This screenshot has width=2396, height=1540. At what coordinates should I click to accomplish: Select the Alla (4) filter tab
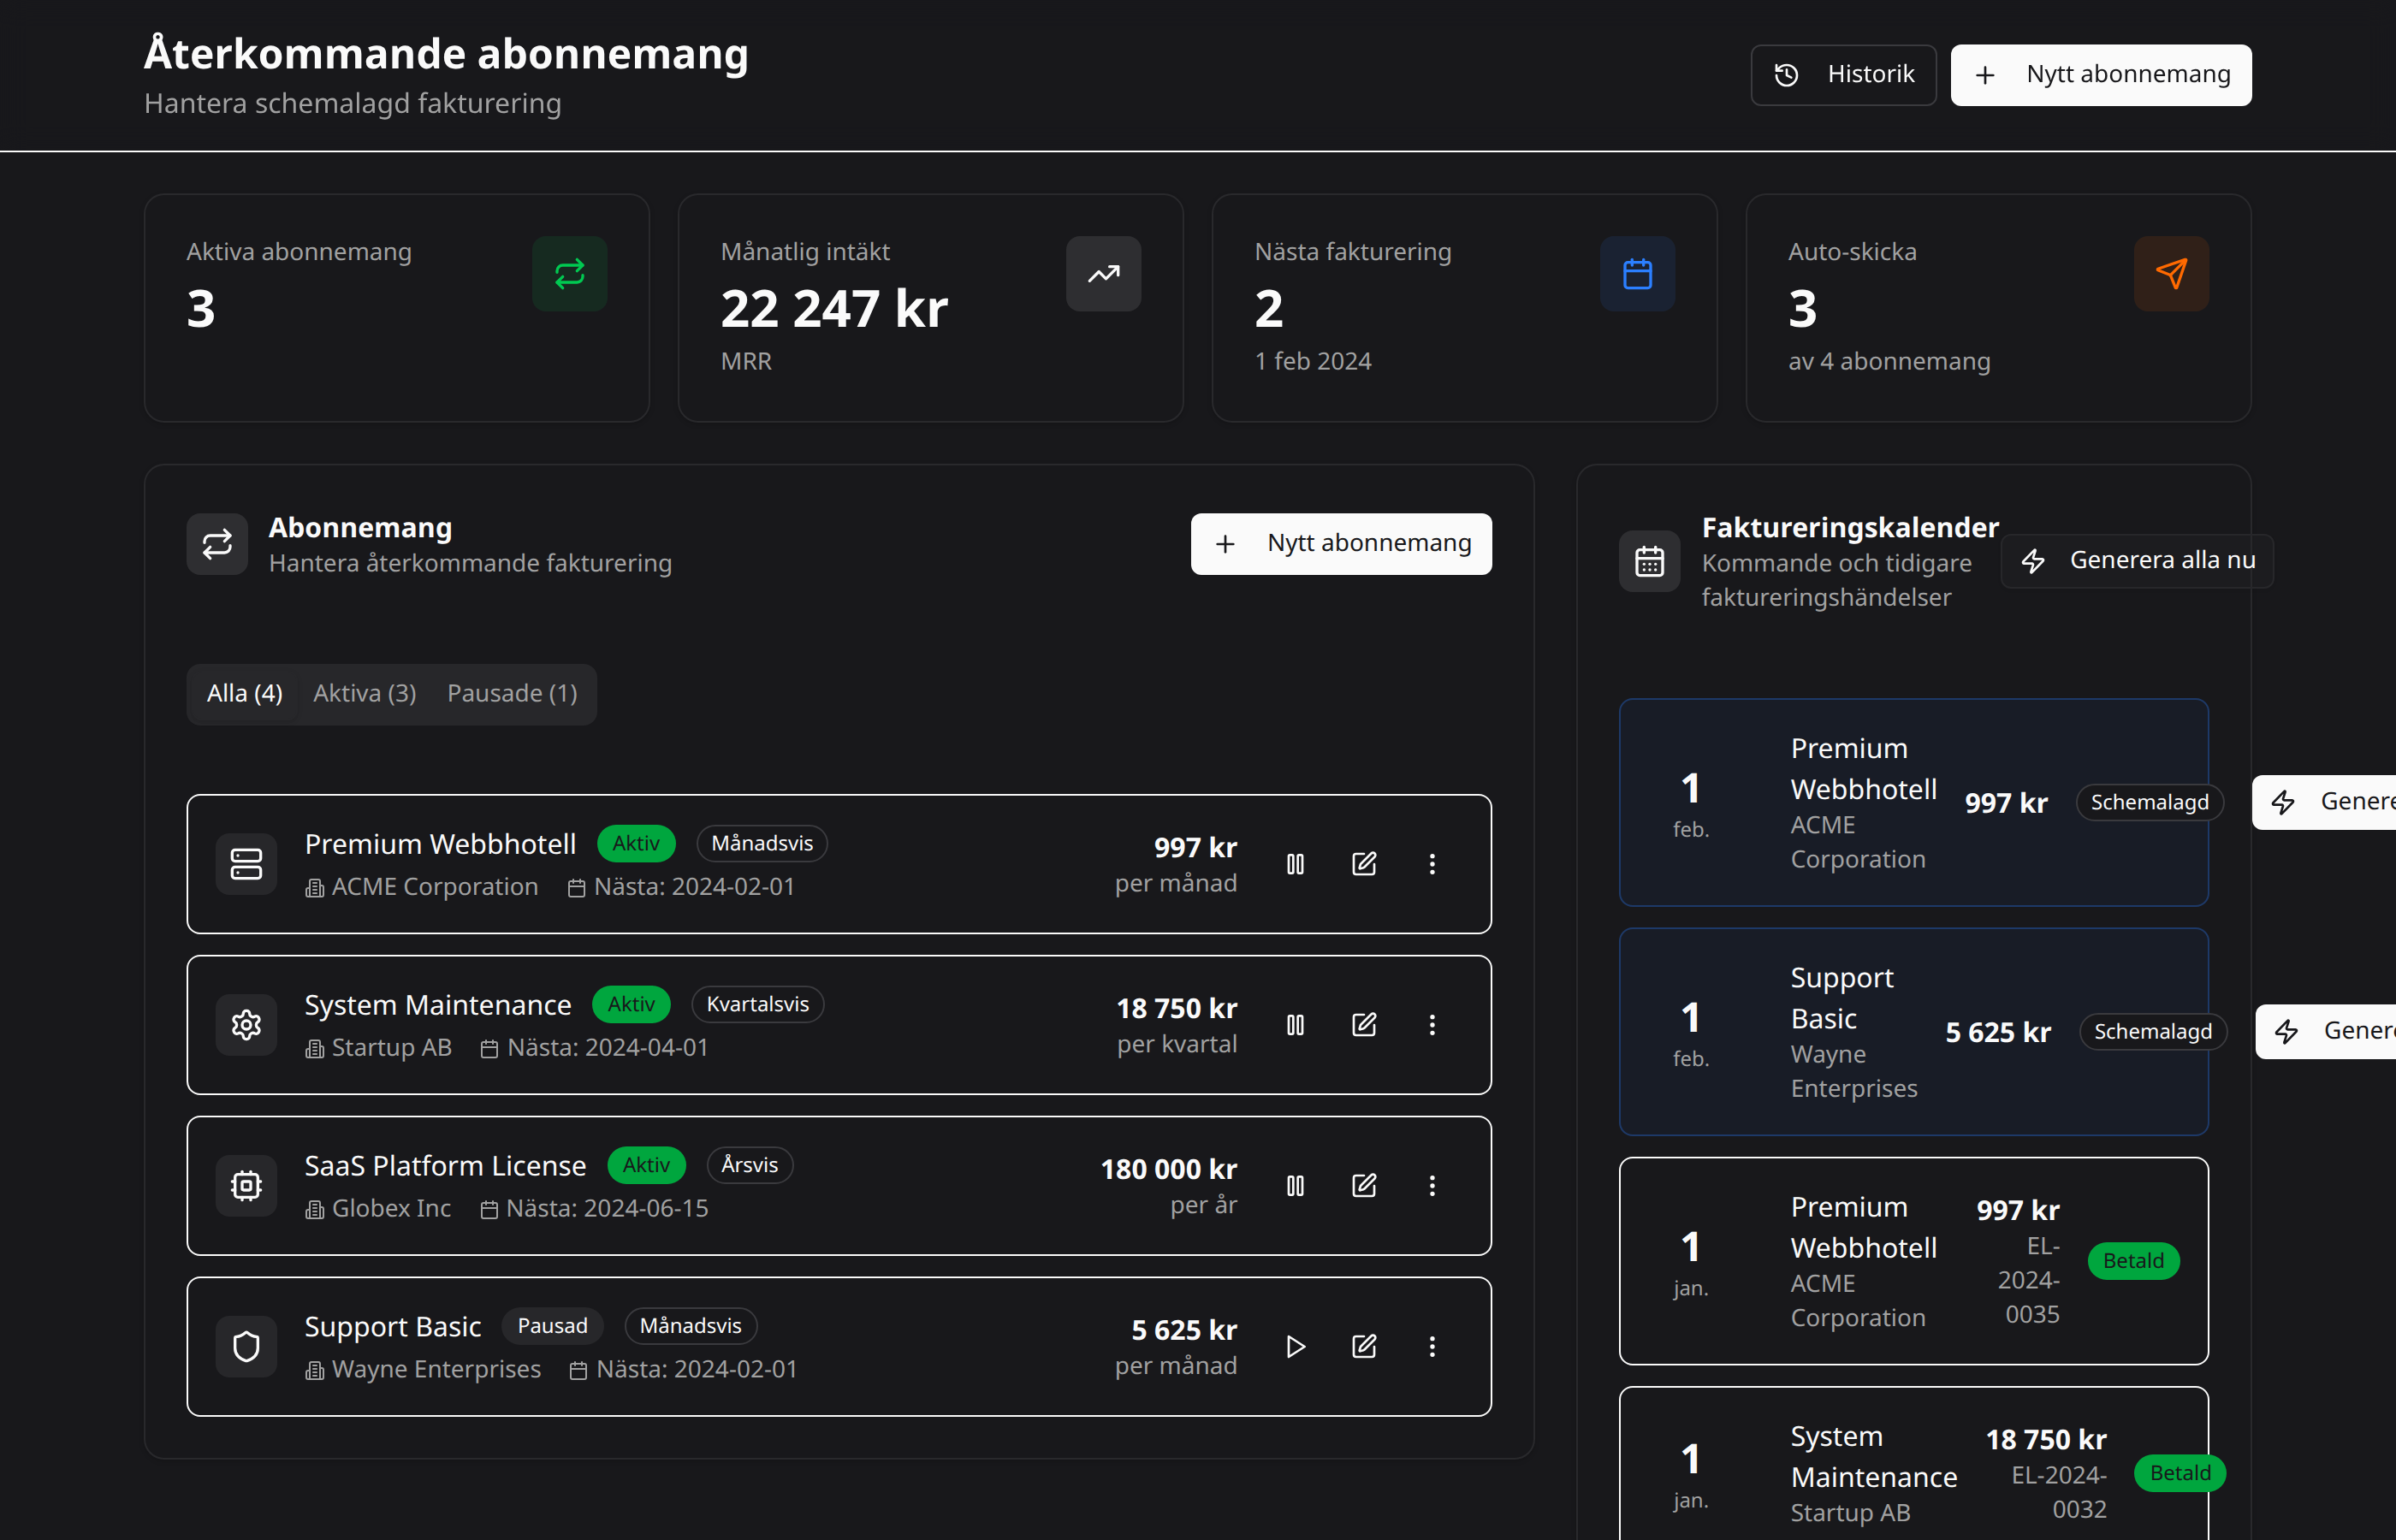coord(243,693)
